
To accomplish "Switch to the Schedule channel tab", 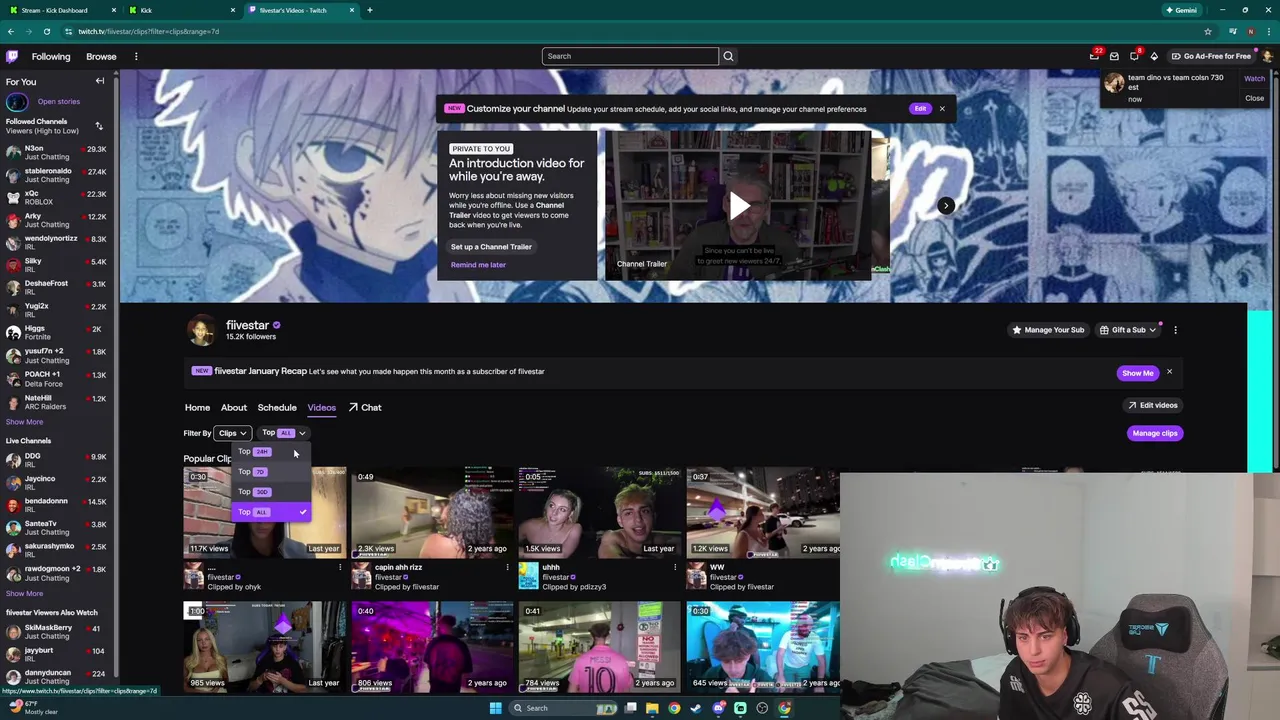I will pyautogui.click(x=277, y=408).
